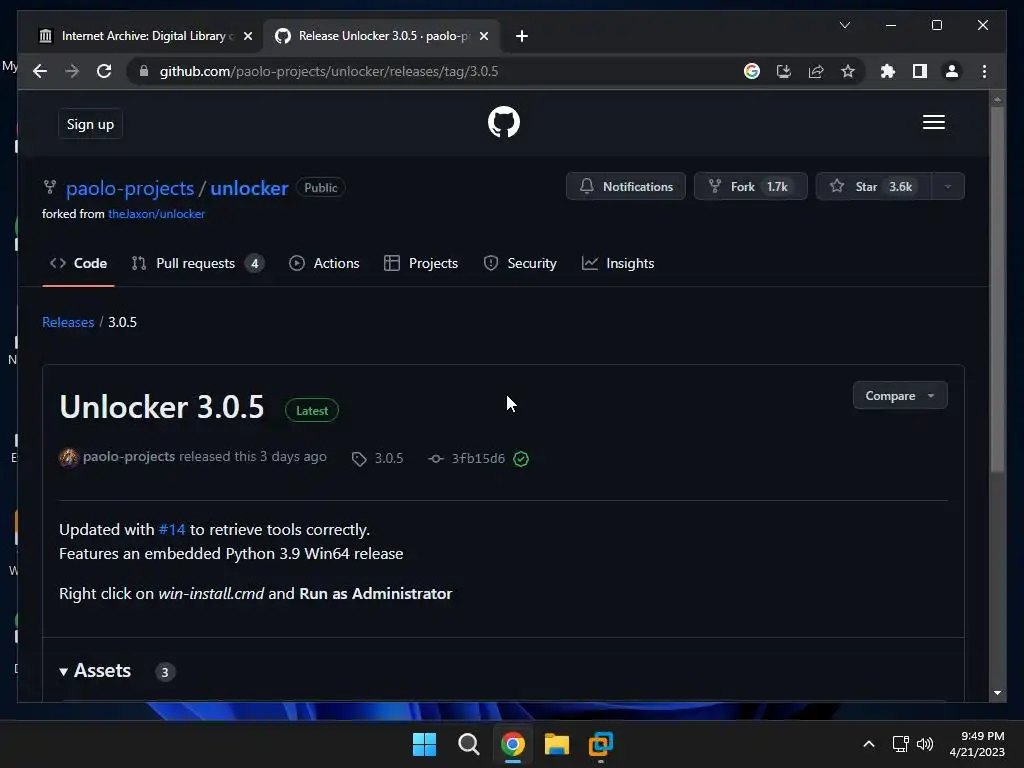Open the Insights tab

point(618,263)
